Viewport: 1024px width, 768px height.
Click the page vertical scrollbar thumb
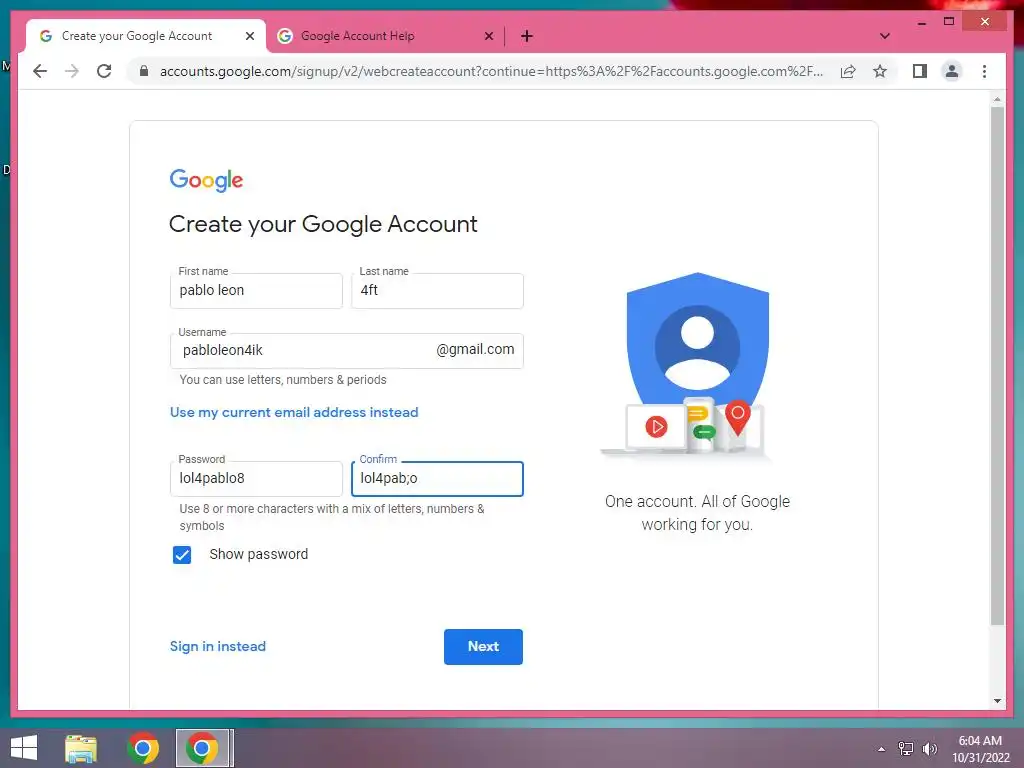tap(997, 366)
